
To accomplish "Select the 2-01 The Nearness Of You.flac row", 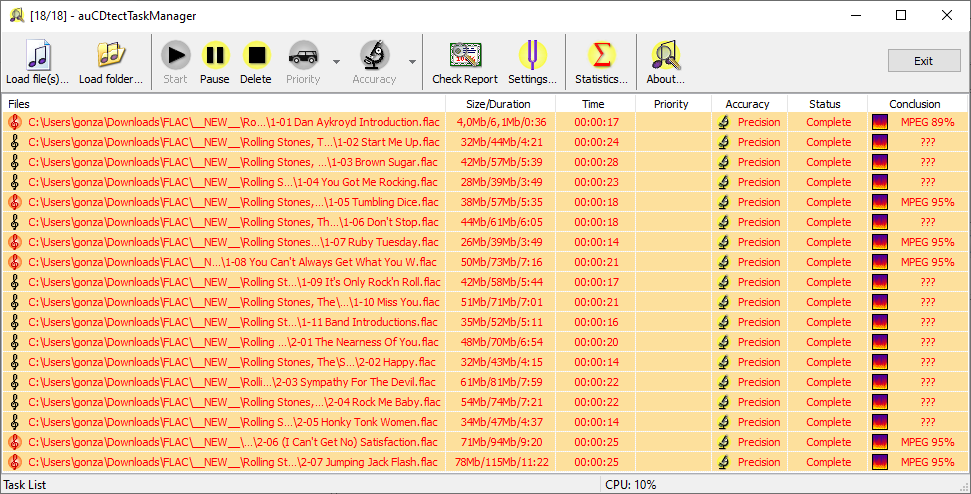I will [486, 342].
